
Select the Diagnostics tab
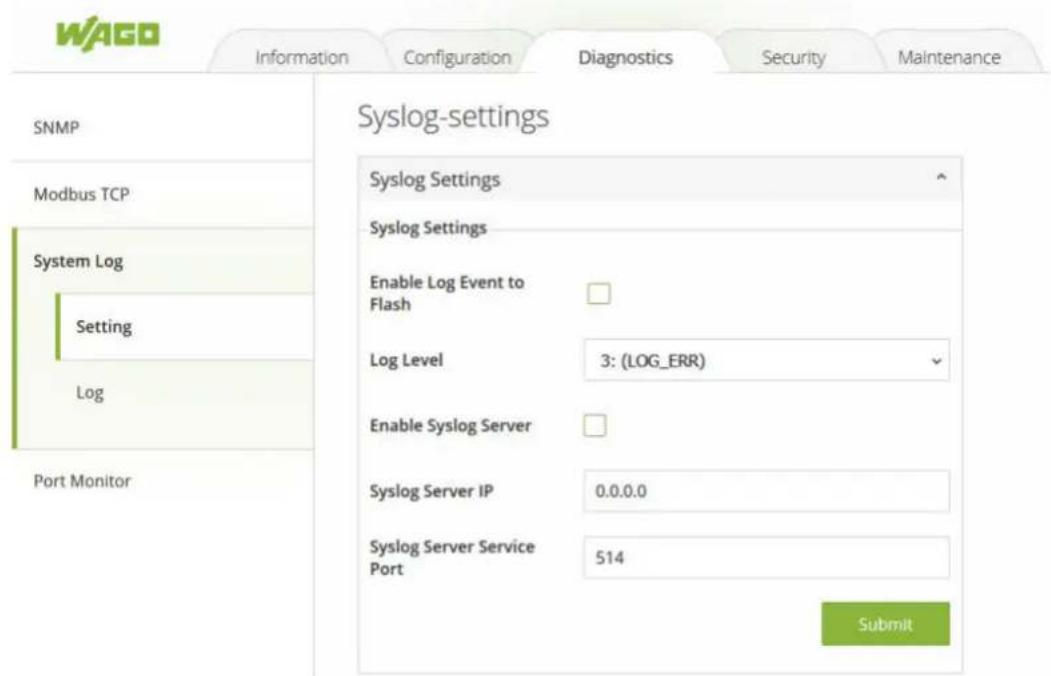click(625, 57)
